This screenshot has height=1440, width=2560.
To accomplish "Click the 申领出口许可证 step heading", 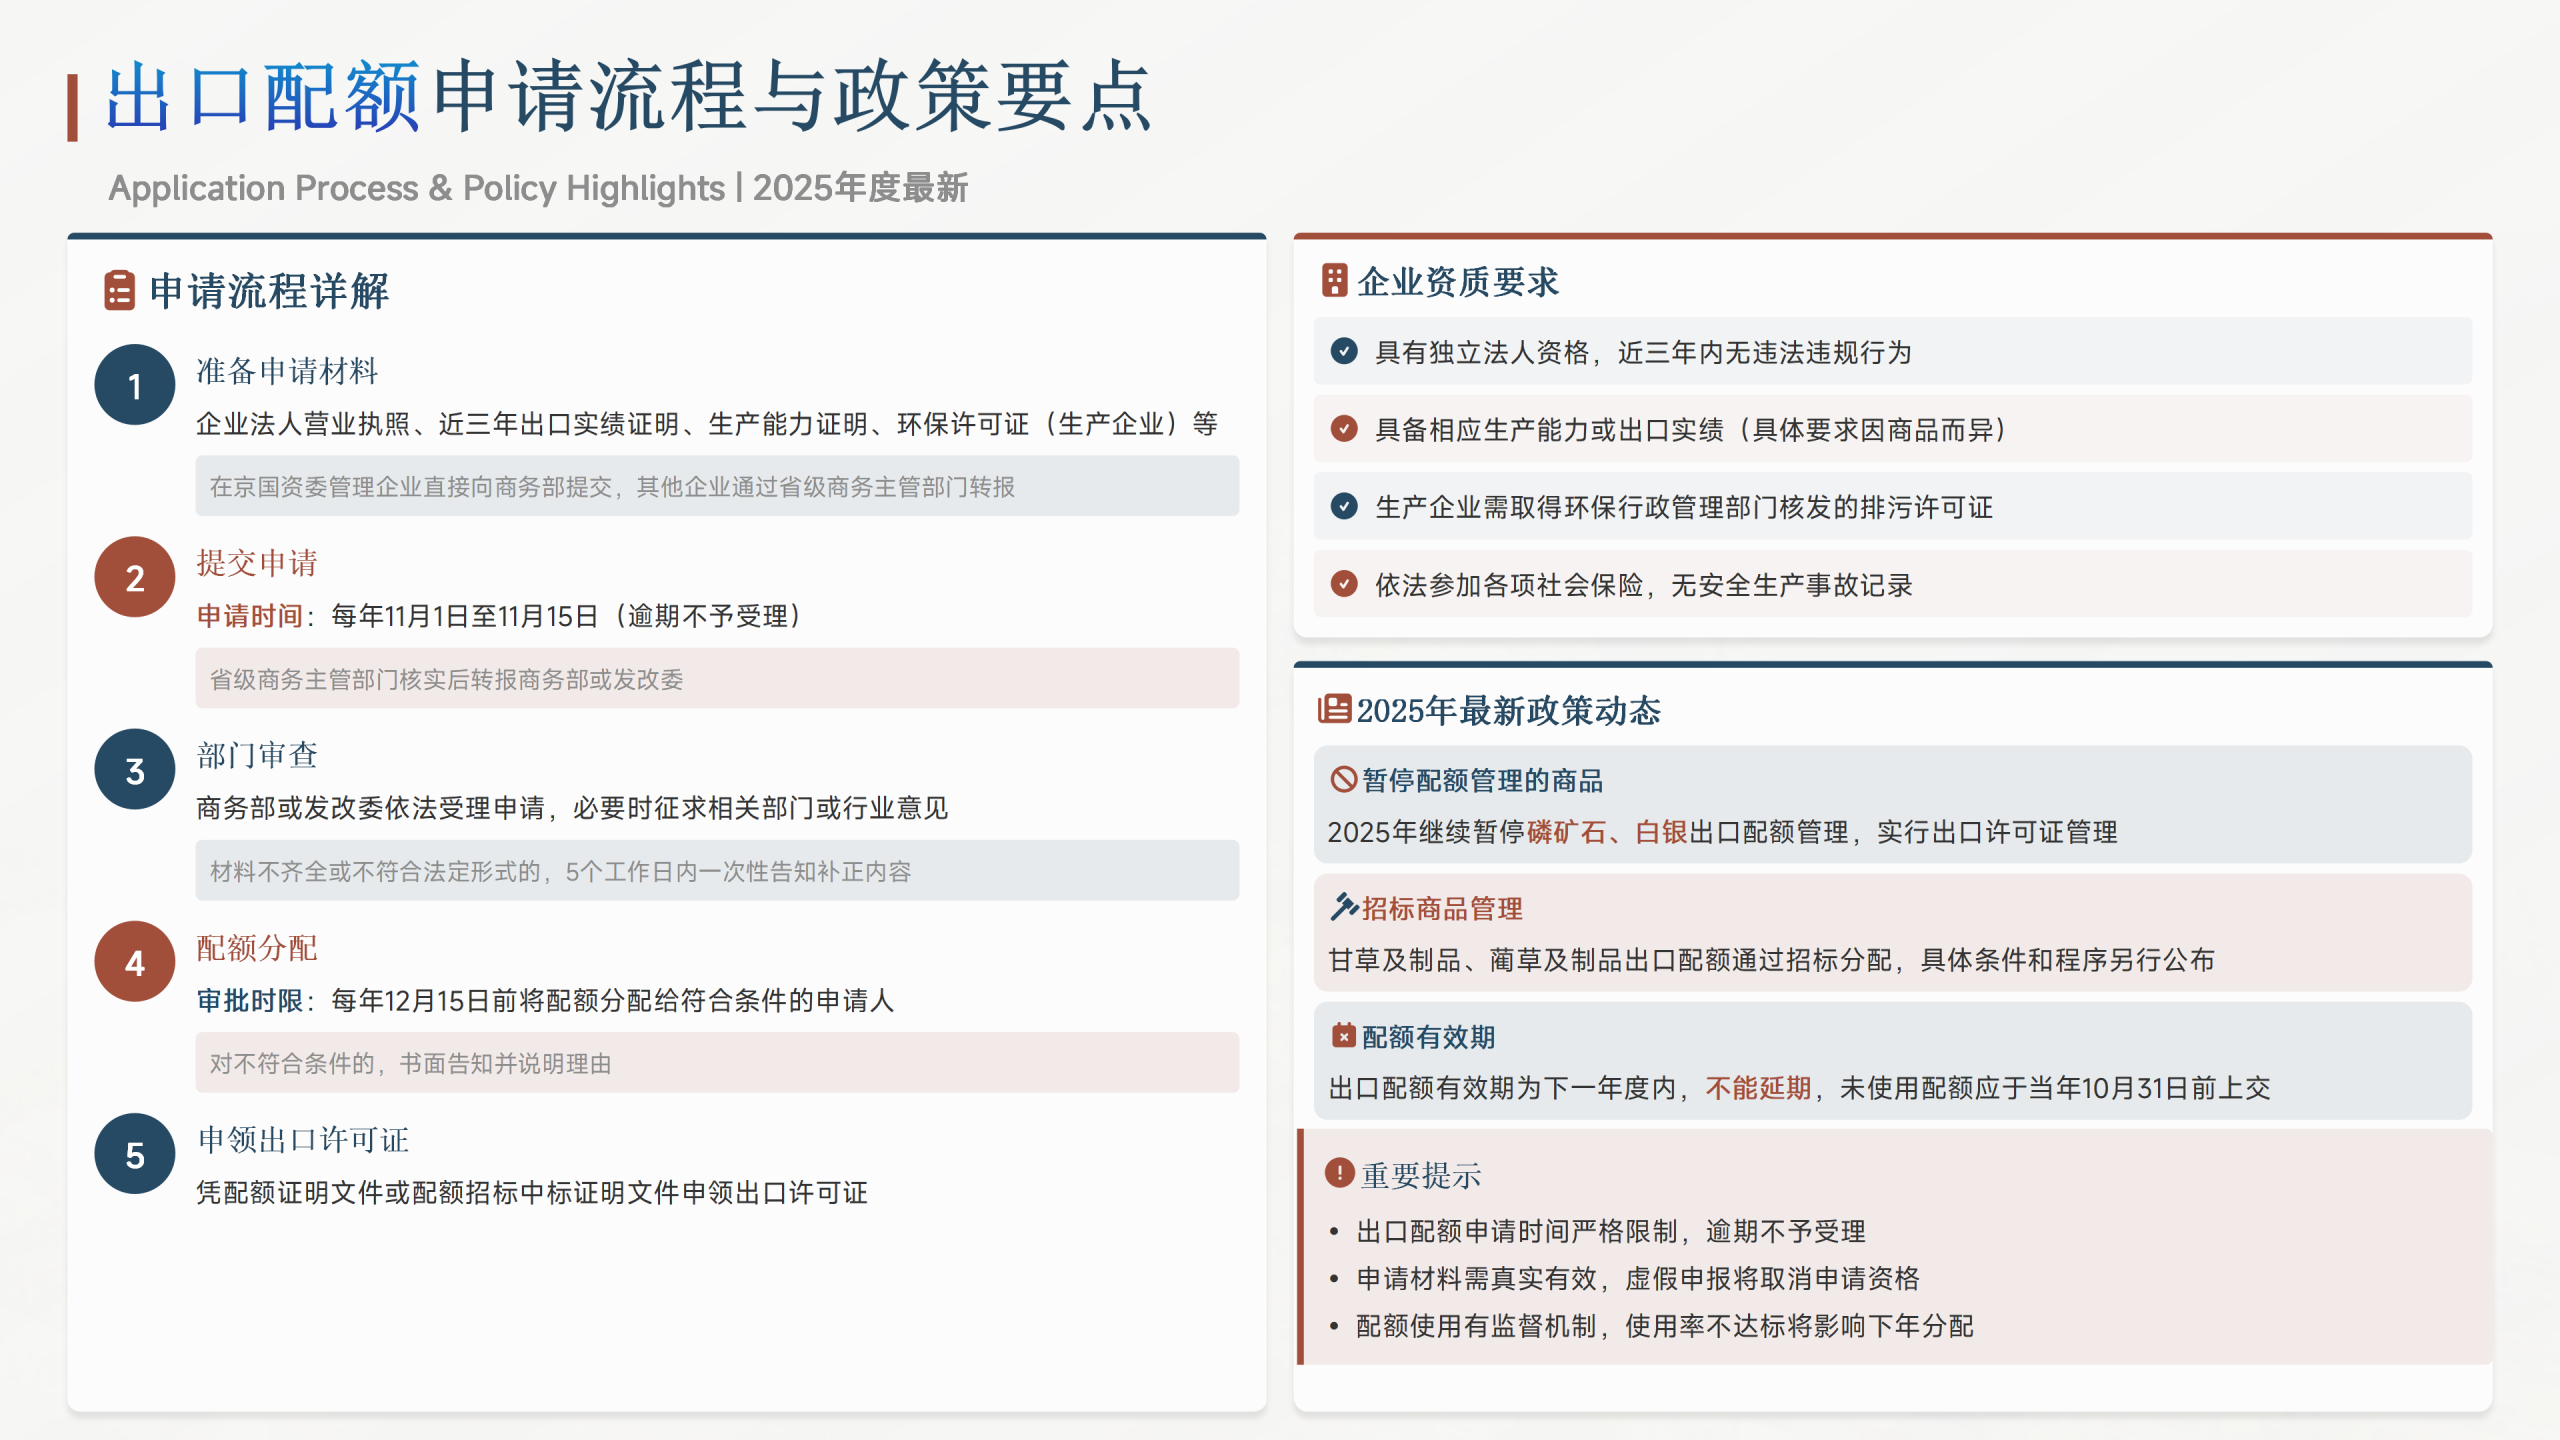I will (303, 1139).
